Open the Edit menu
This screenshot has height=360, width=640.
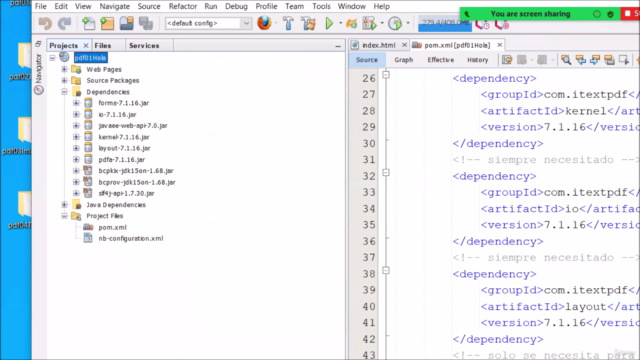(x=61, y=6)
